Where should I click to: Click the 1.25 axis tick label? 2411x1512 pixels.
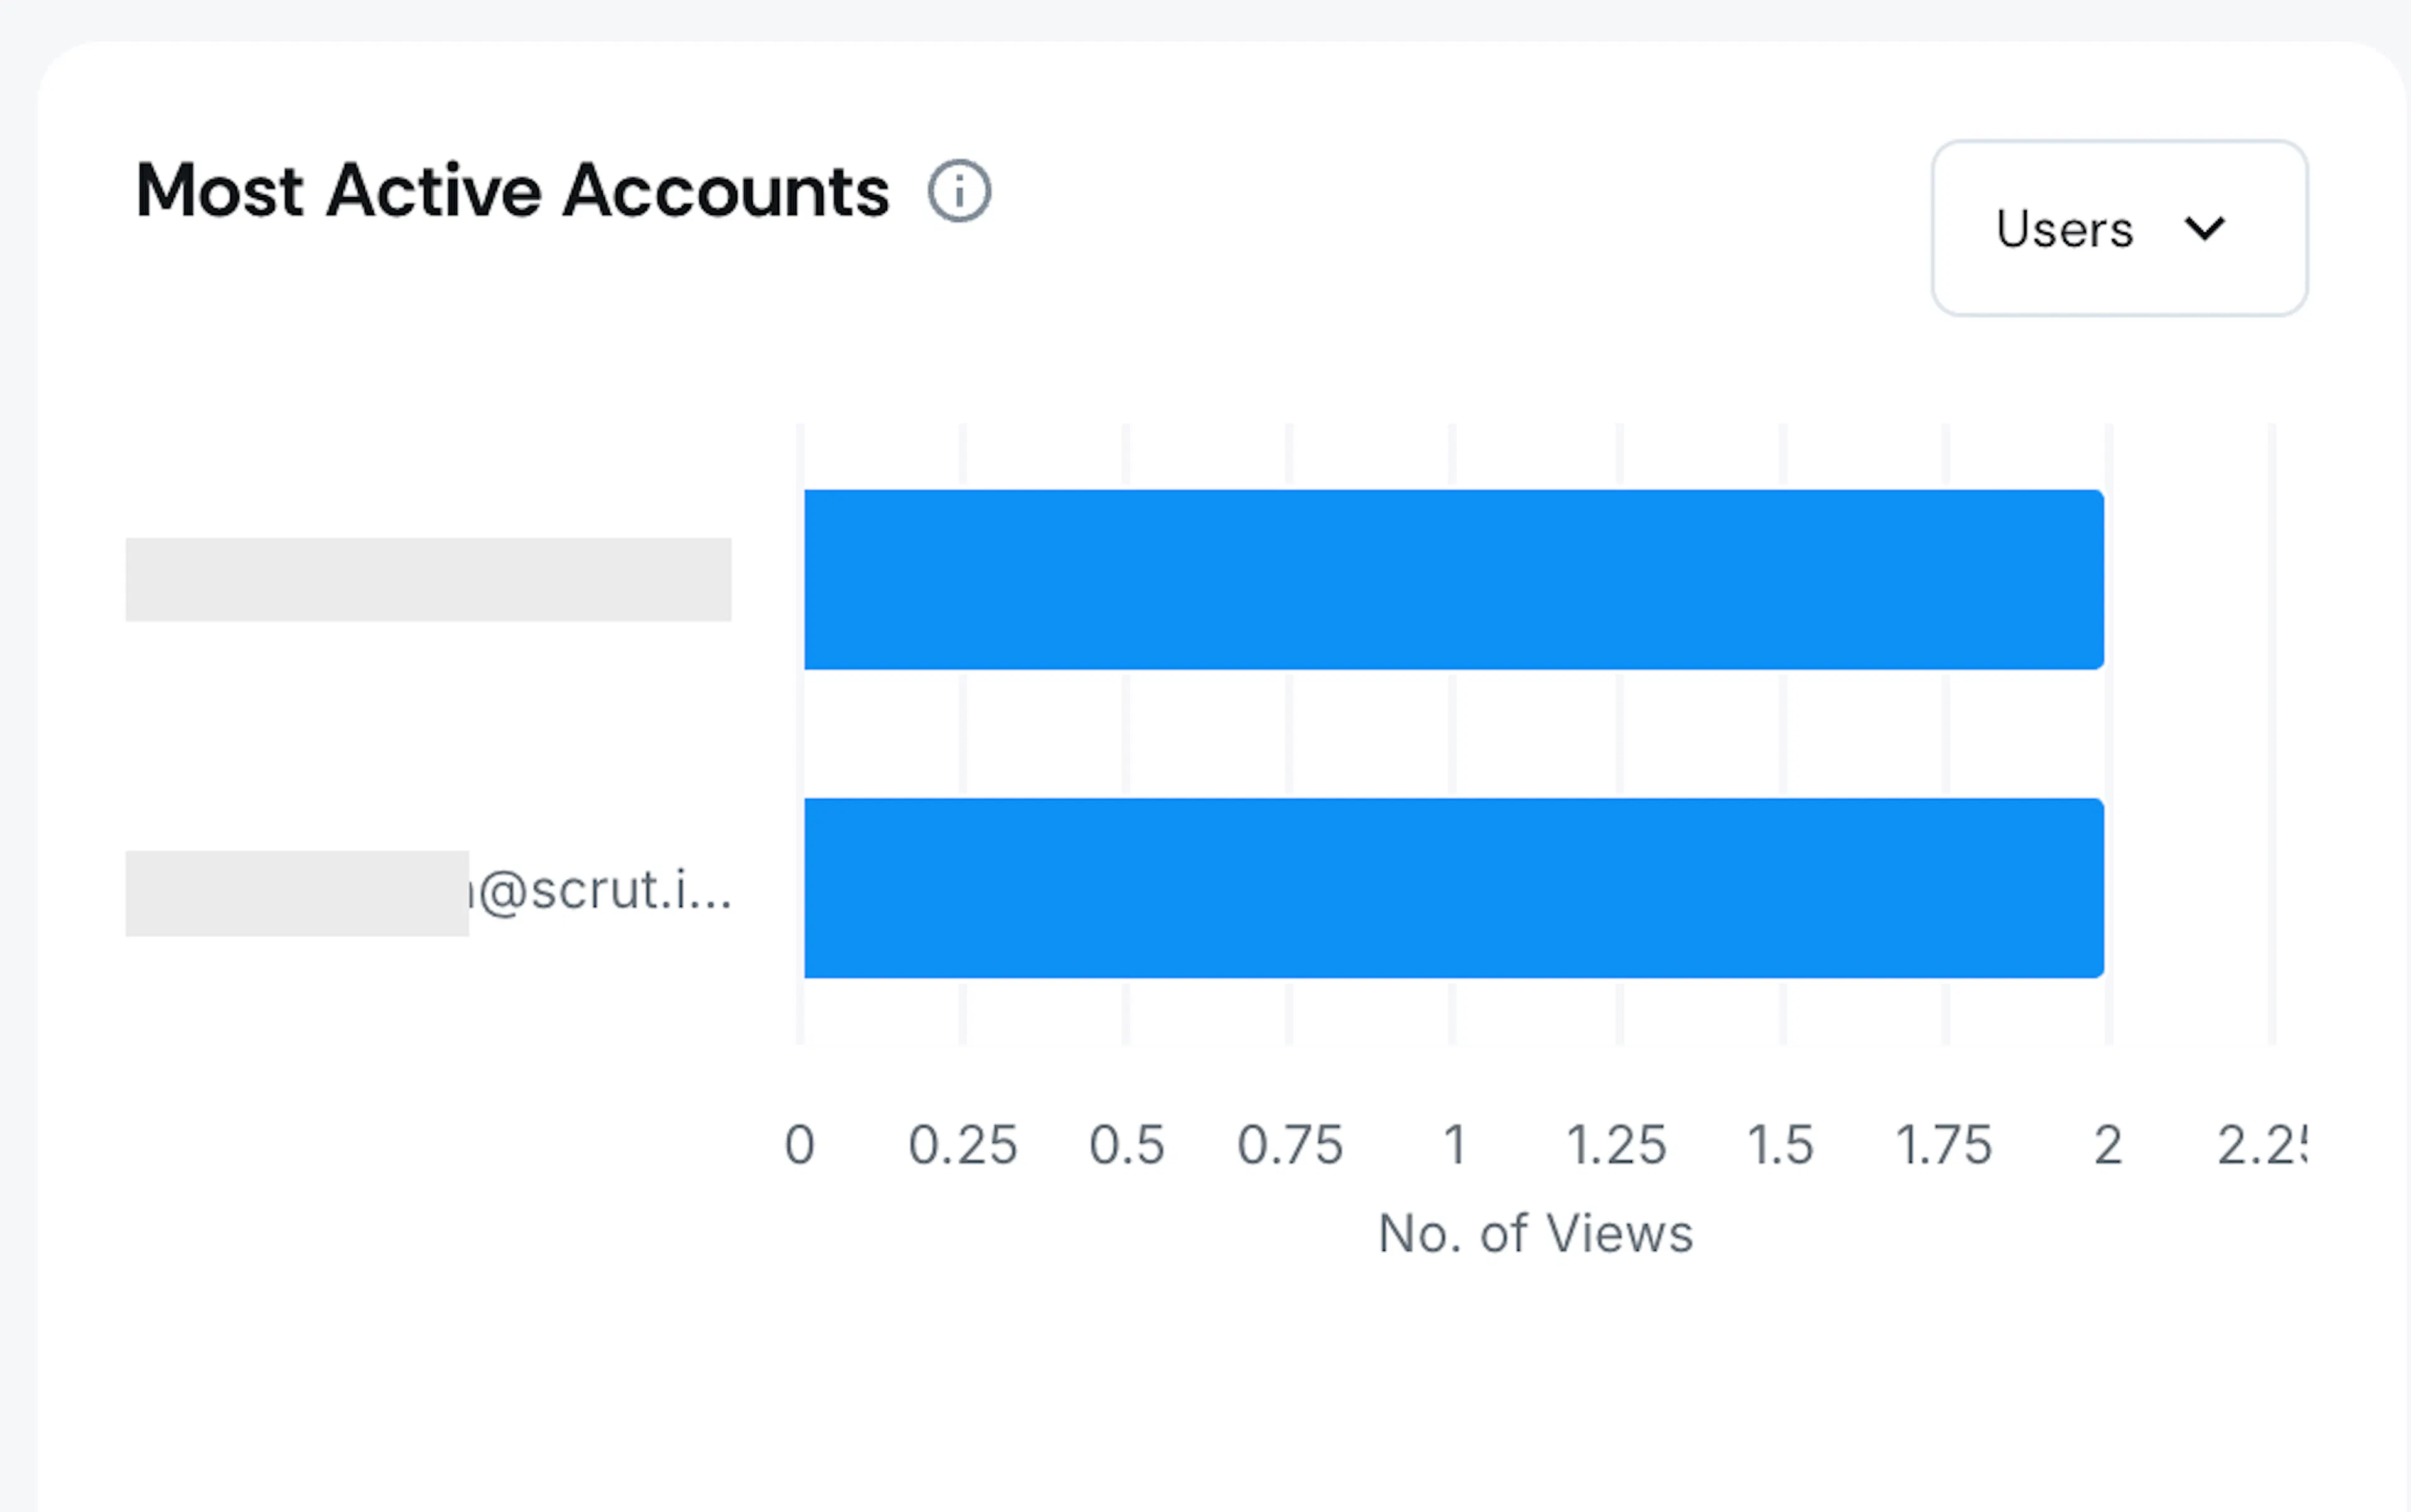pyautogui.click(x=1616, y=1145)
